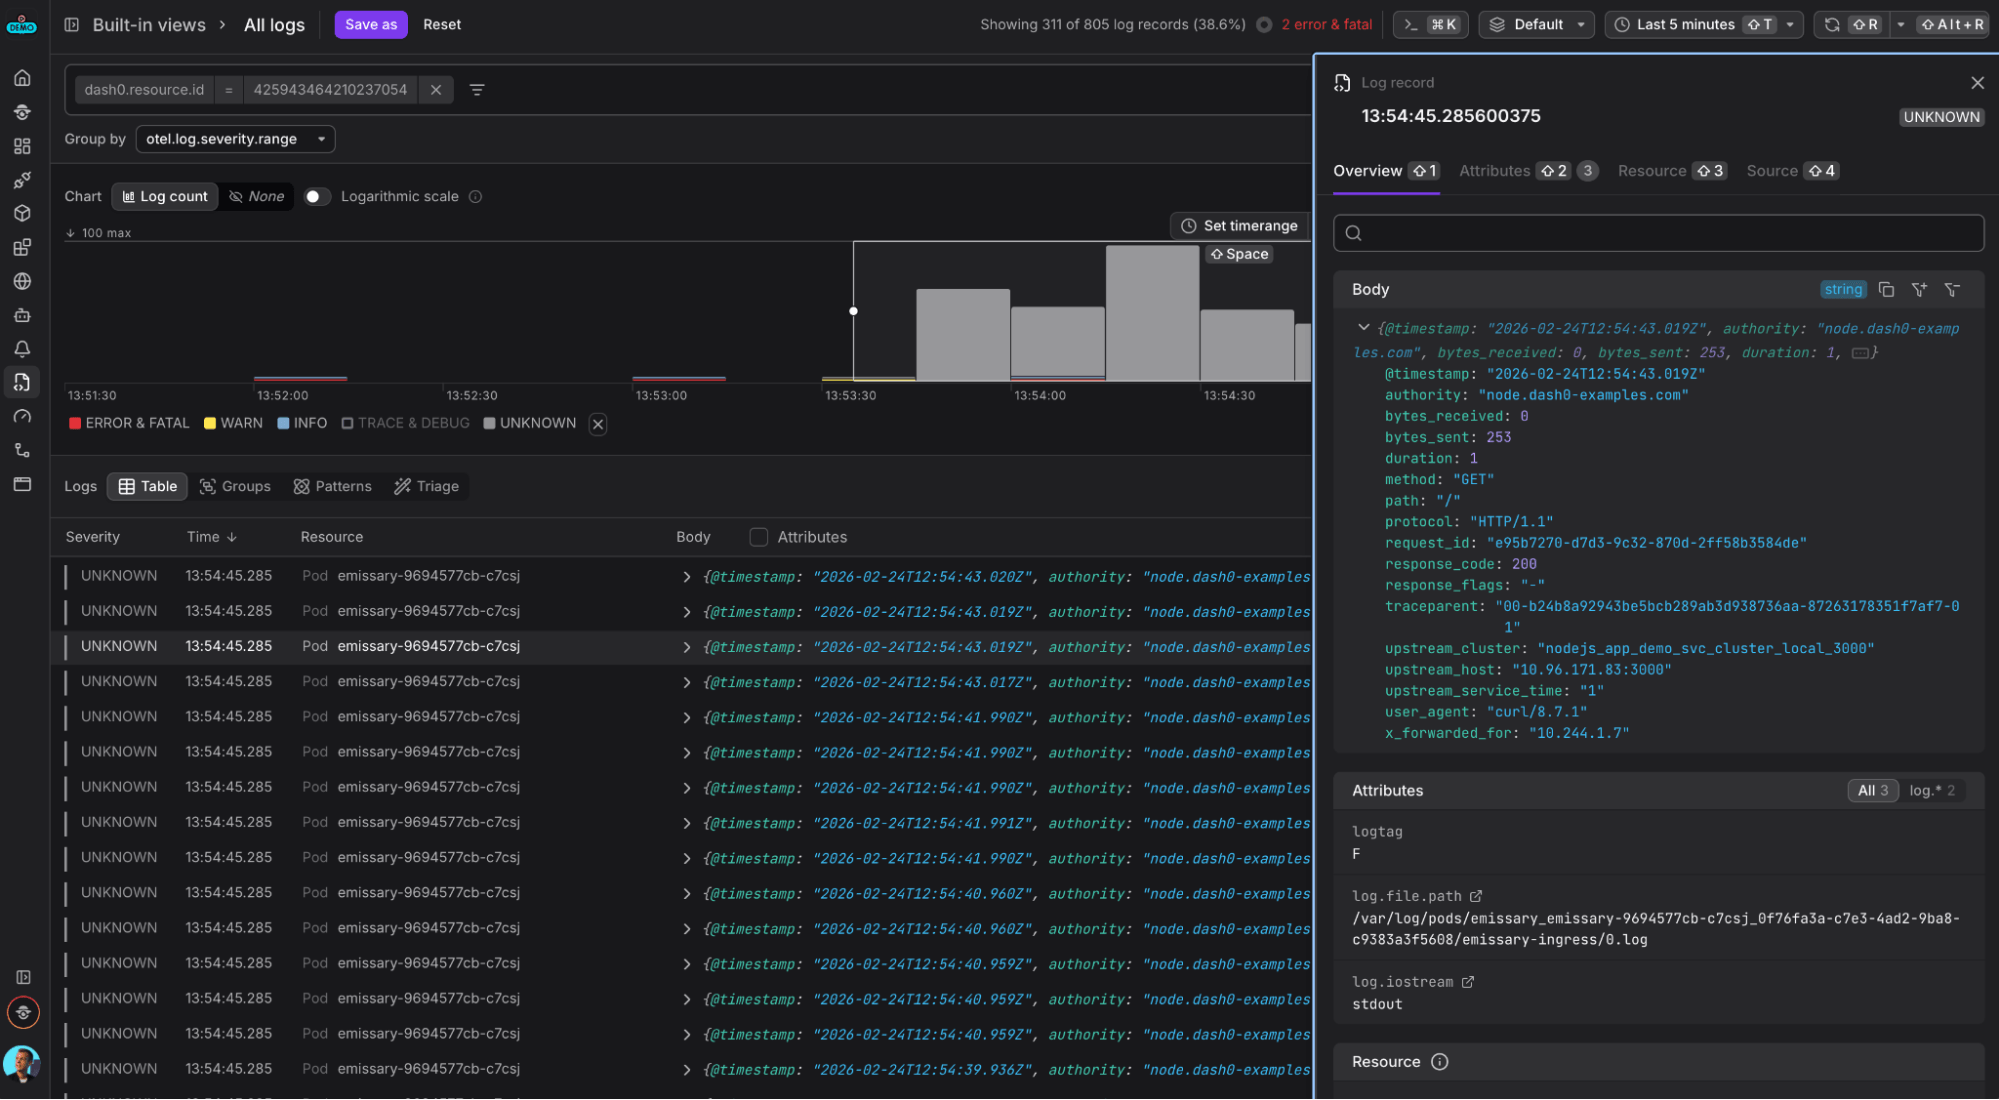Screen dimensions: 1999x1100
Task: Open the Group by otel.log.severity.range dropdown
Action: coord(235,139)
